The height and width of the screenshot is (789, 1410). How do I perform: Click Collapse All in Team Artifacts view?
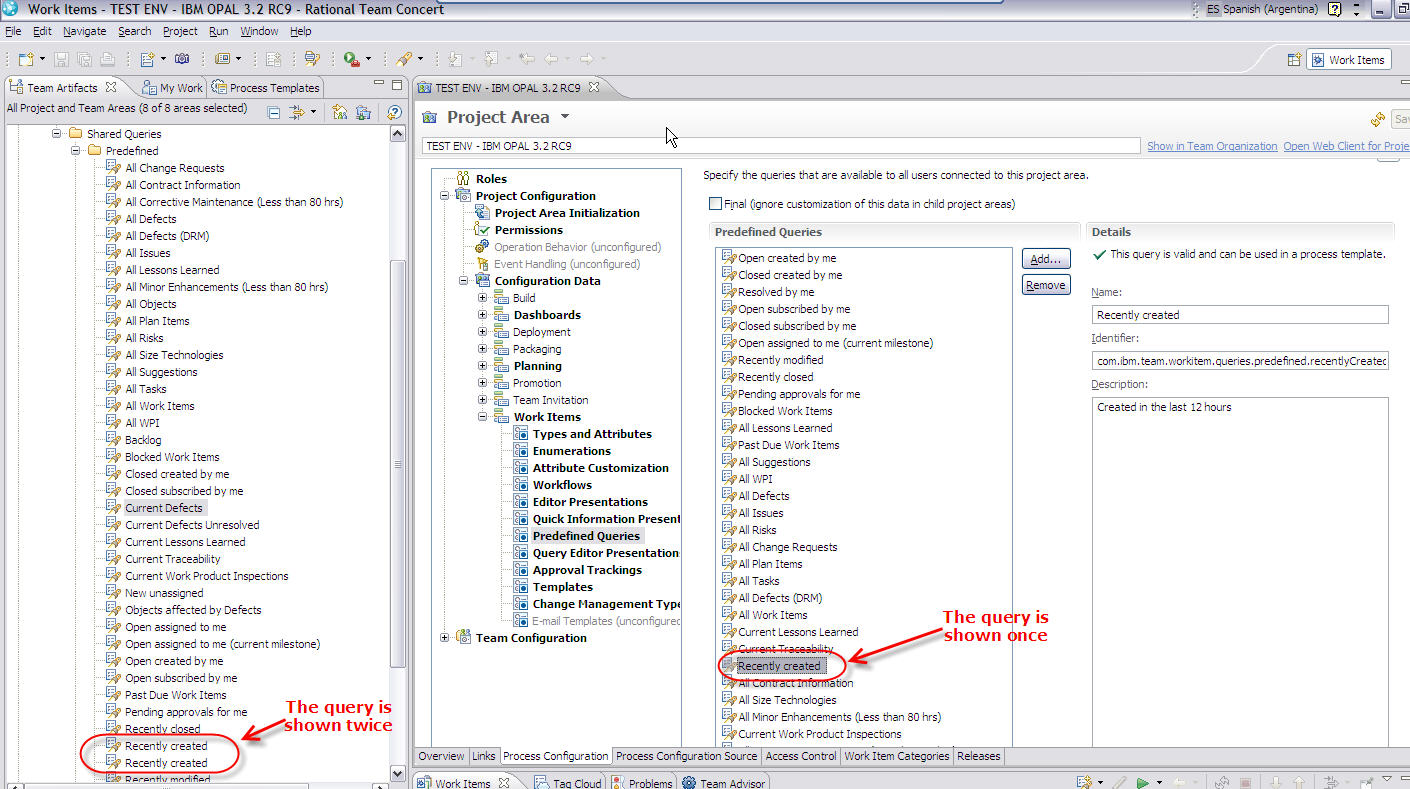(x=274, y=113)
